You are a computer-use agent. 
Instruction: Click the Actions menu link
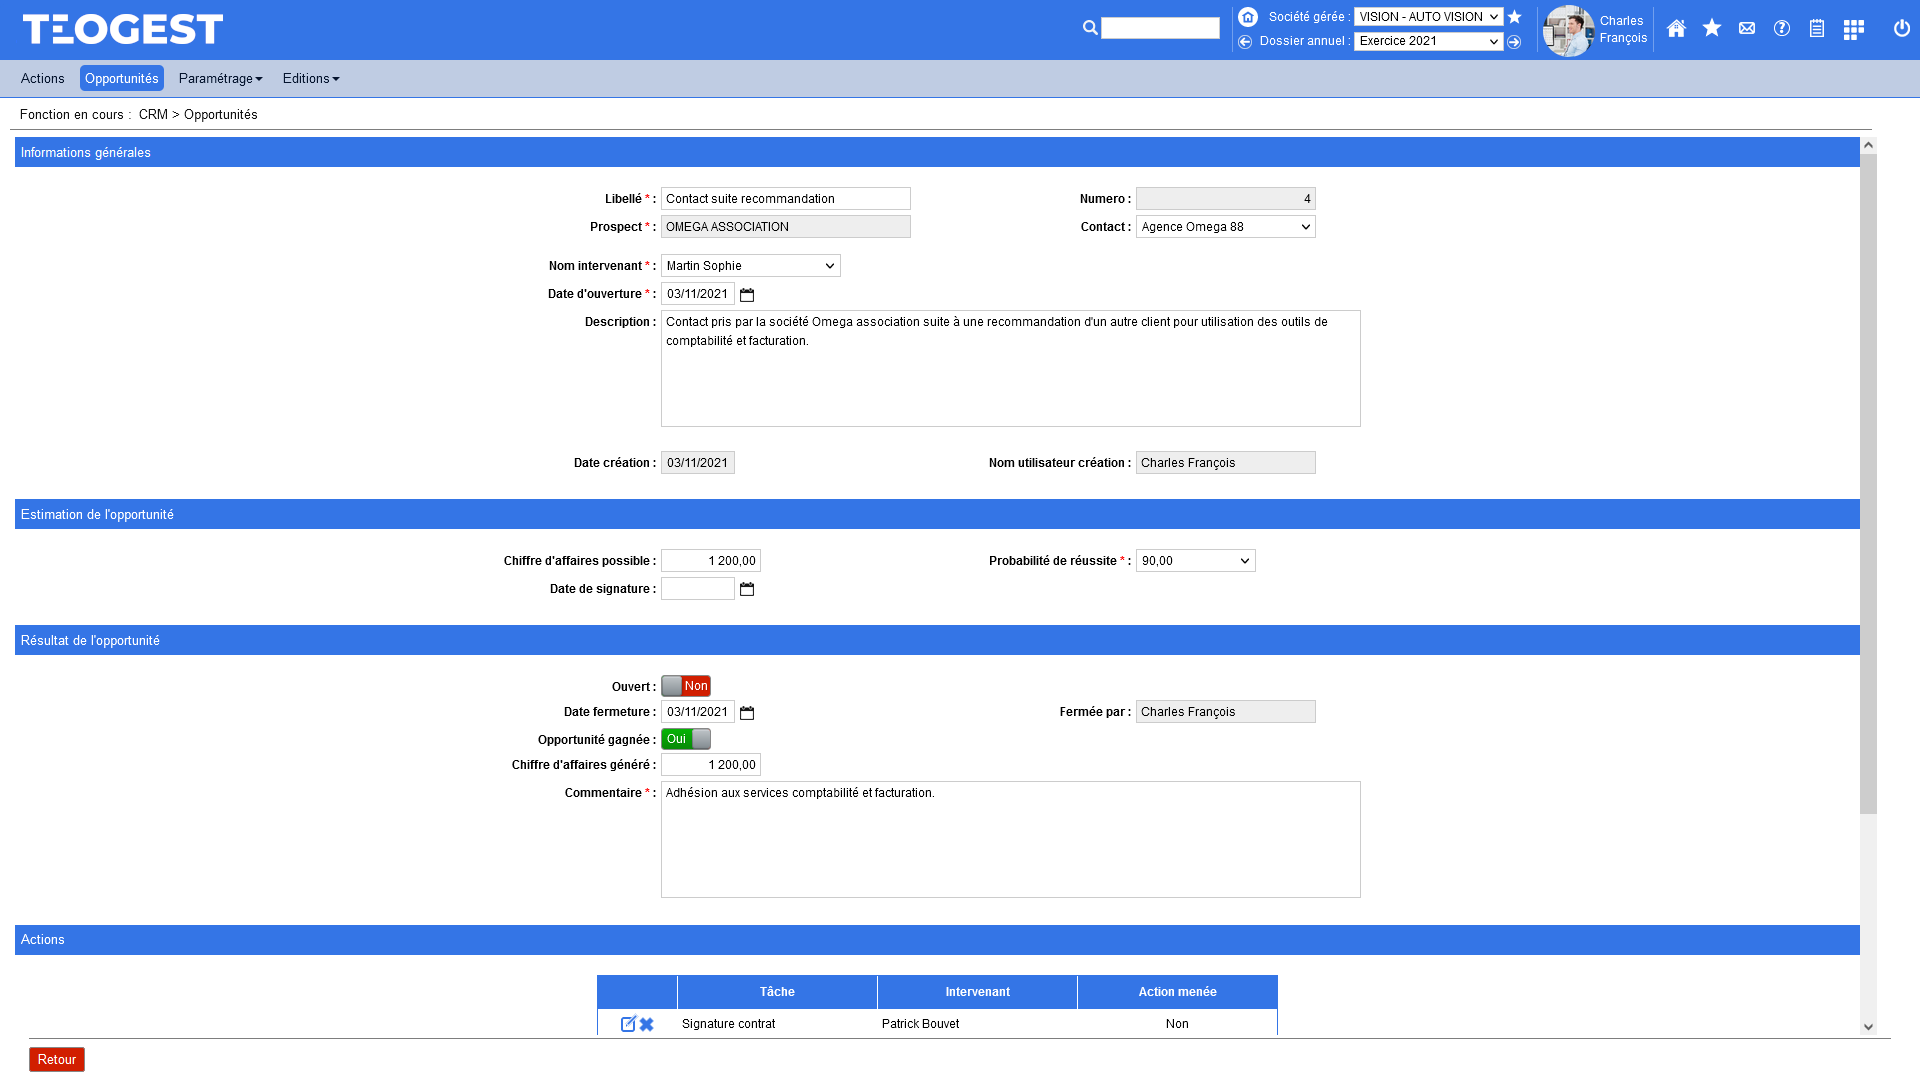click(42, 79)
